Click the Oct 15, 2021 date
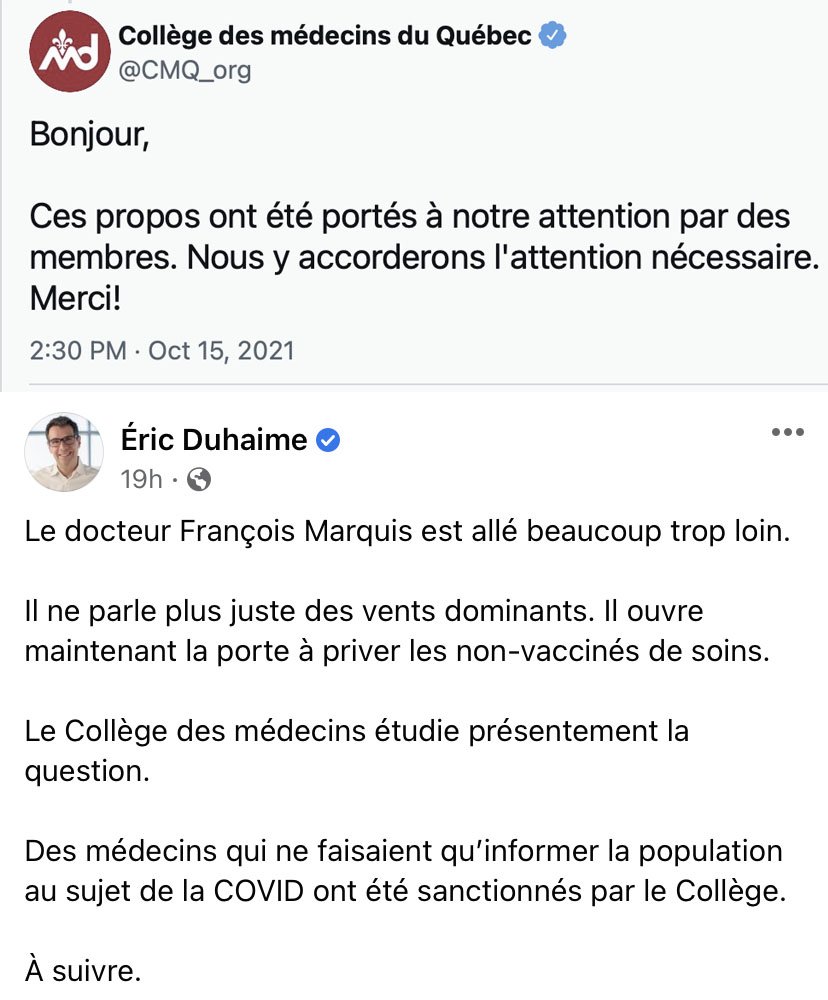This screenshot has width=828, height=1000. pyautogui.click(x=221, y=351)
